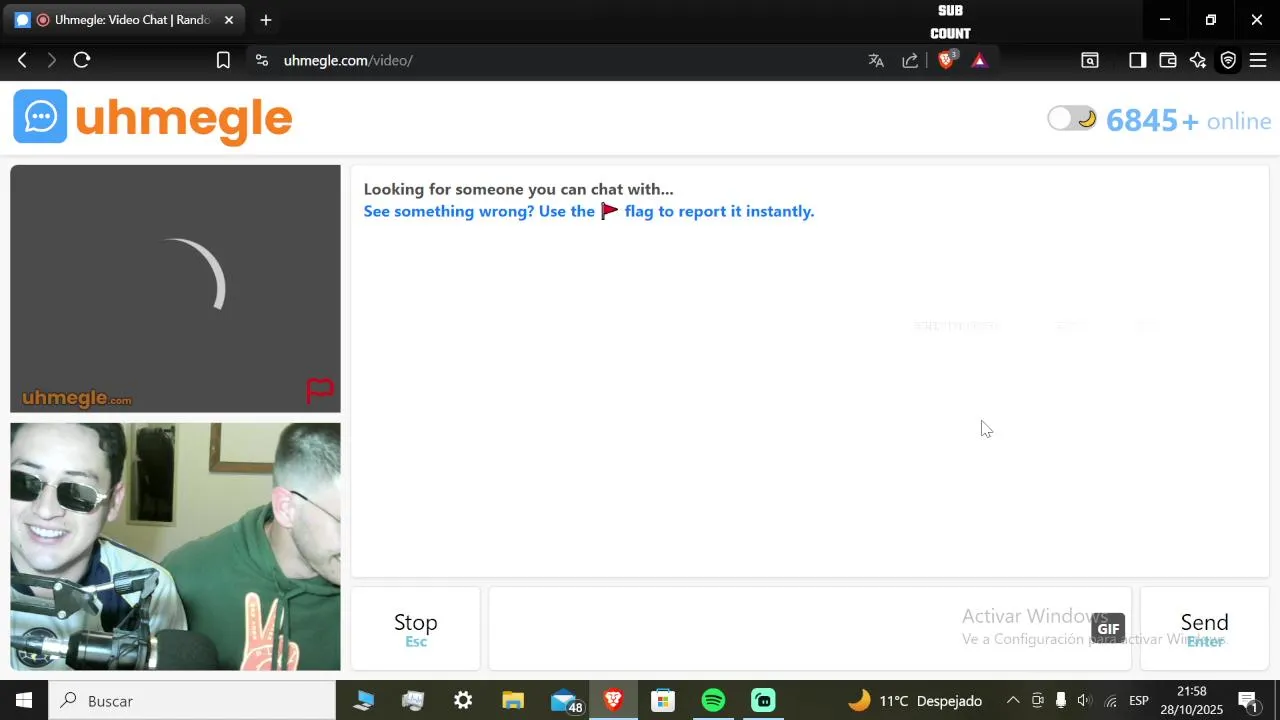The height and width of the screenshot is (720, 1280).
Task: View site information for uhmegle.com
Action: pyautogui.click(x=262, y=60)
